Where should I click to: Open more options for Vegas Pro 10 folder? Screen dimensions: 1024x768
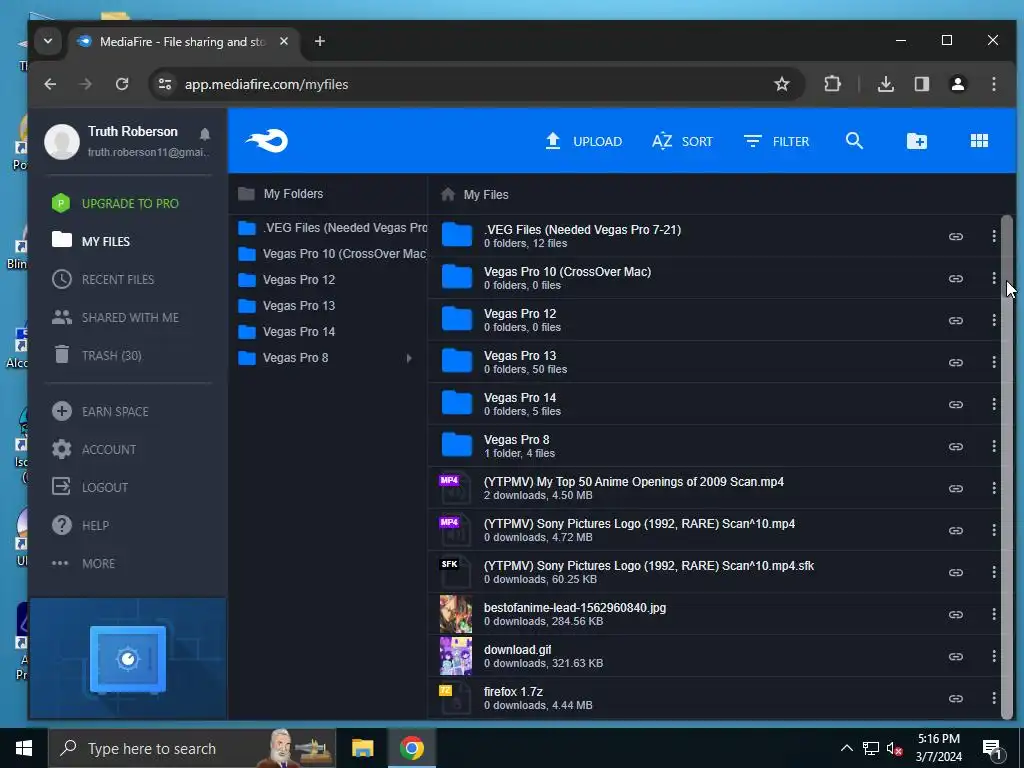[994, 278]
